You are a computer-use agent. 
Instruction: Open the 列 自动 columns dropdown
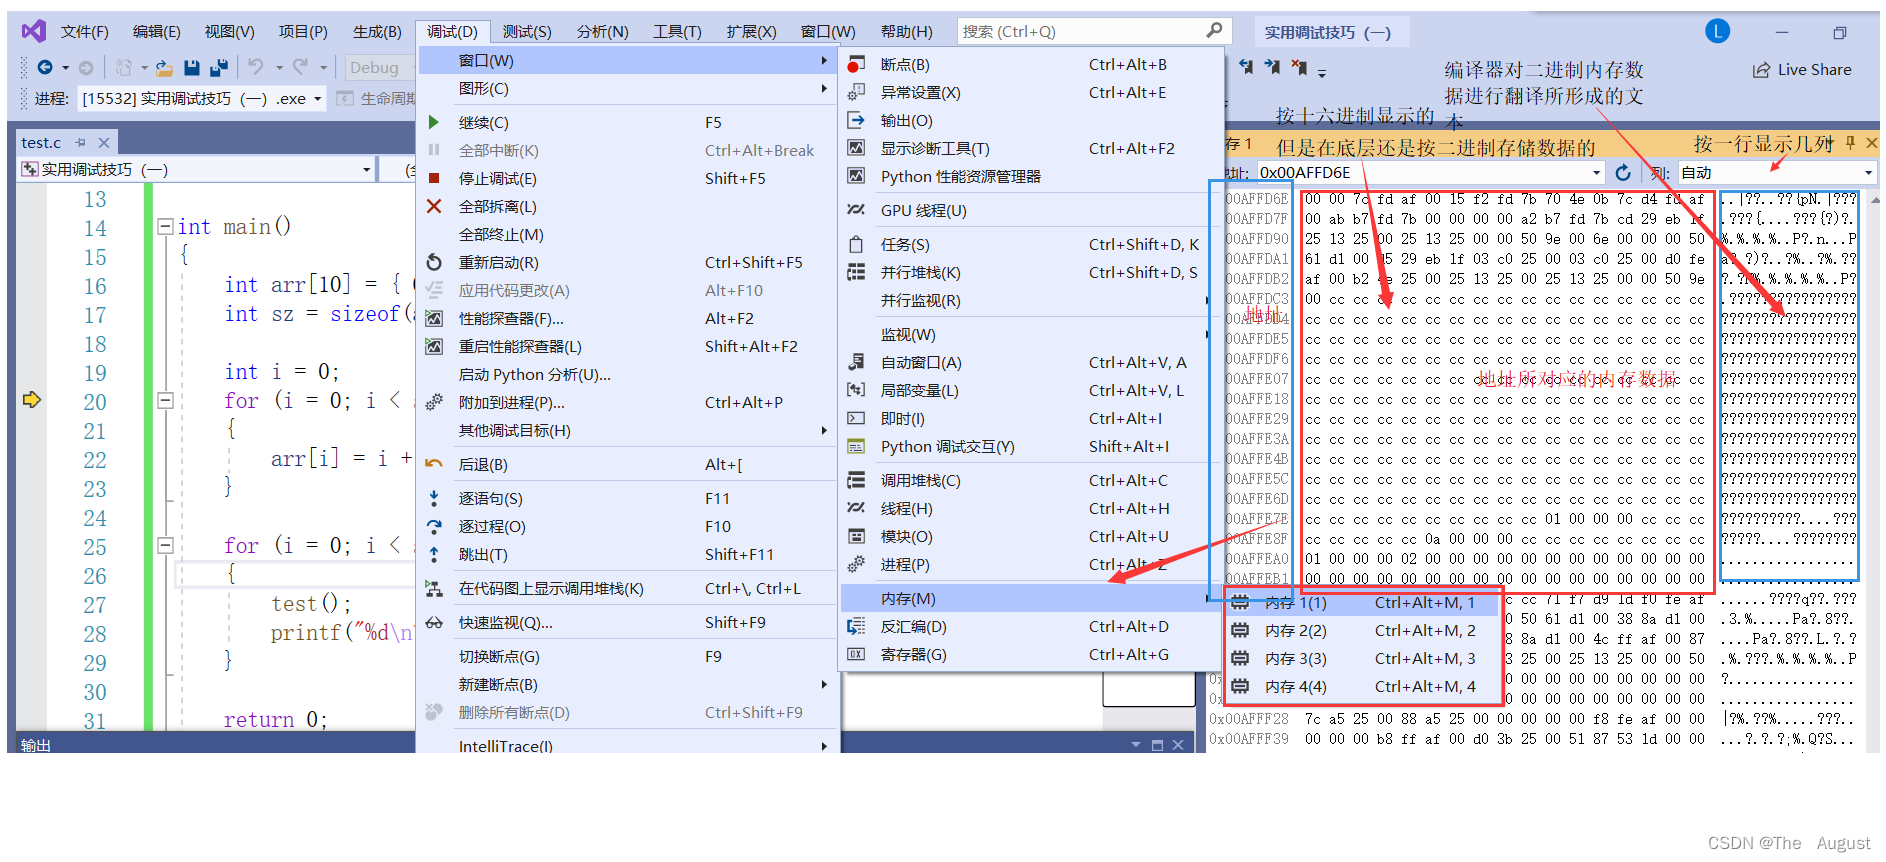(x=1776, y=173)
